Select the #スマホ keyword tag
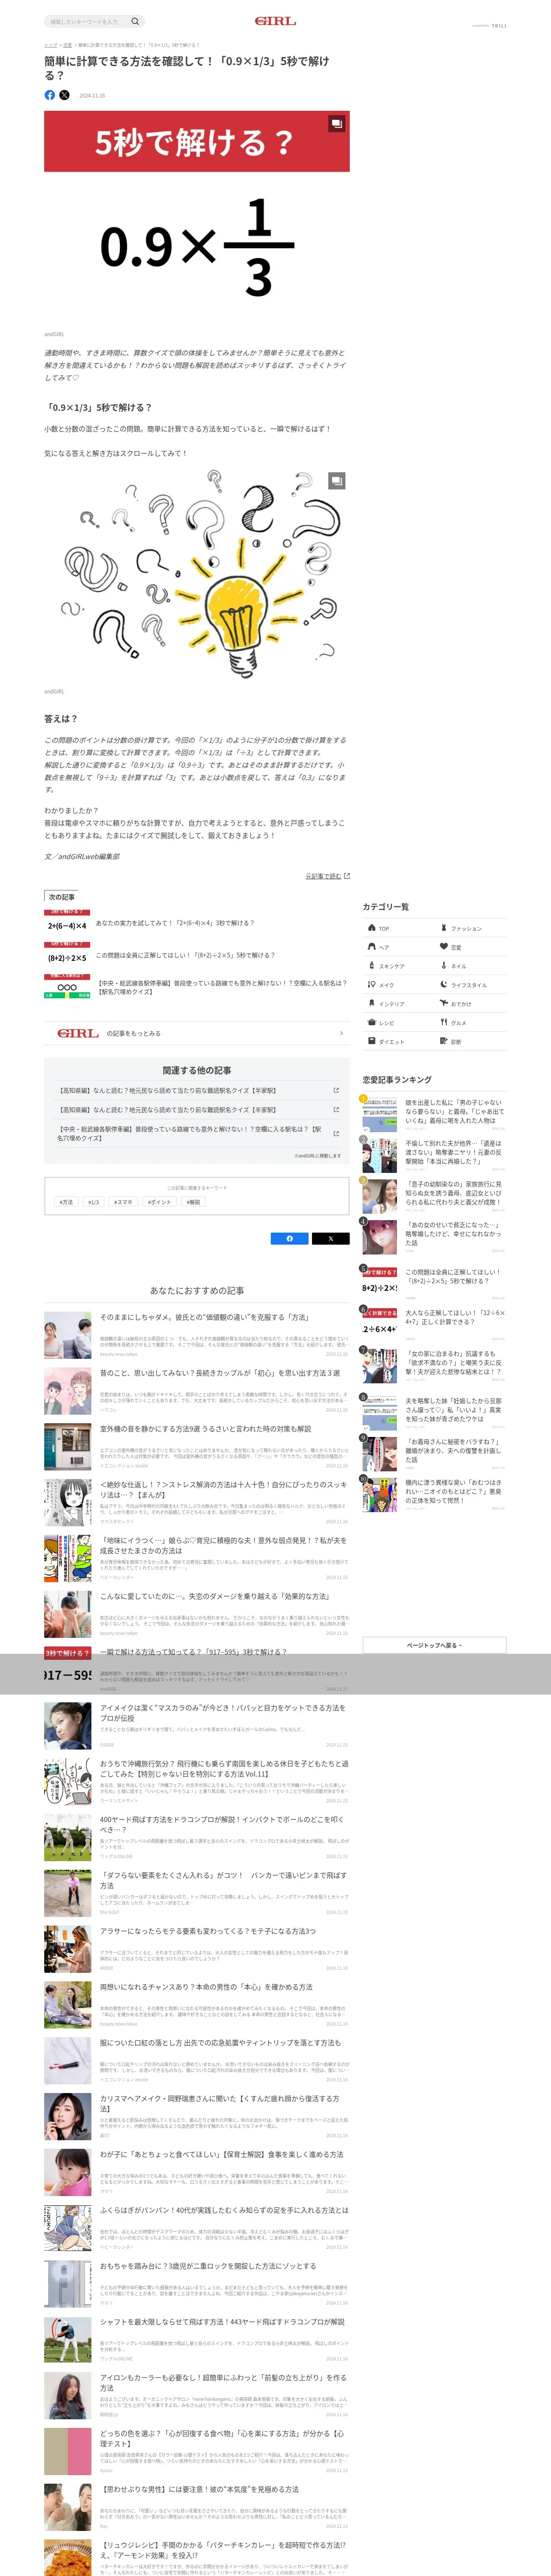551x2576 pixels. tap(123, 1202)
